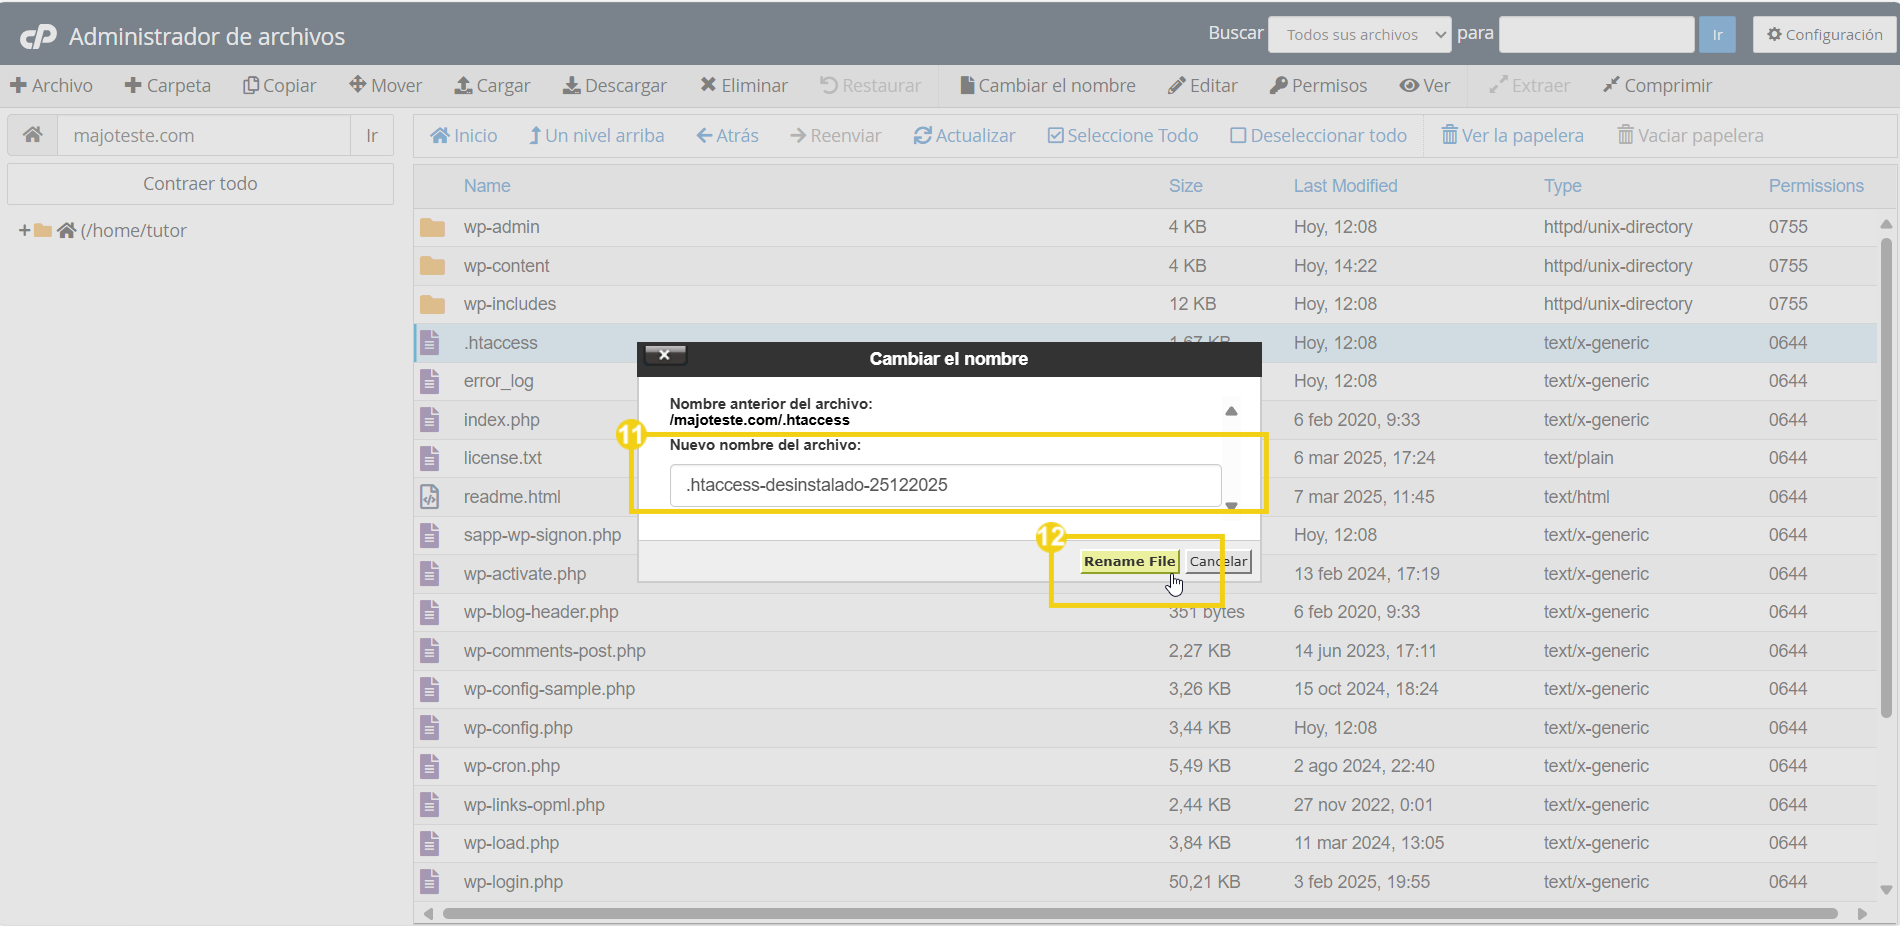The height and width of the screenshot is (926, 1900).
Task: Click the wp-links-opml.php file icon
Action: [x=430, y=805]
